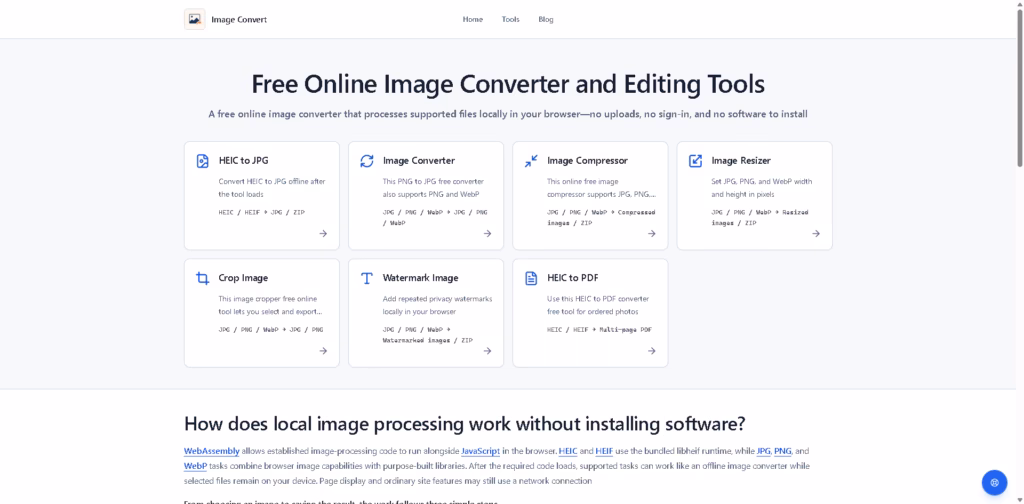Click 'This image cropper free online' description

271,306
